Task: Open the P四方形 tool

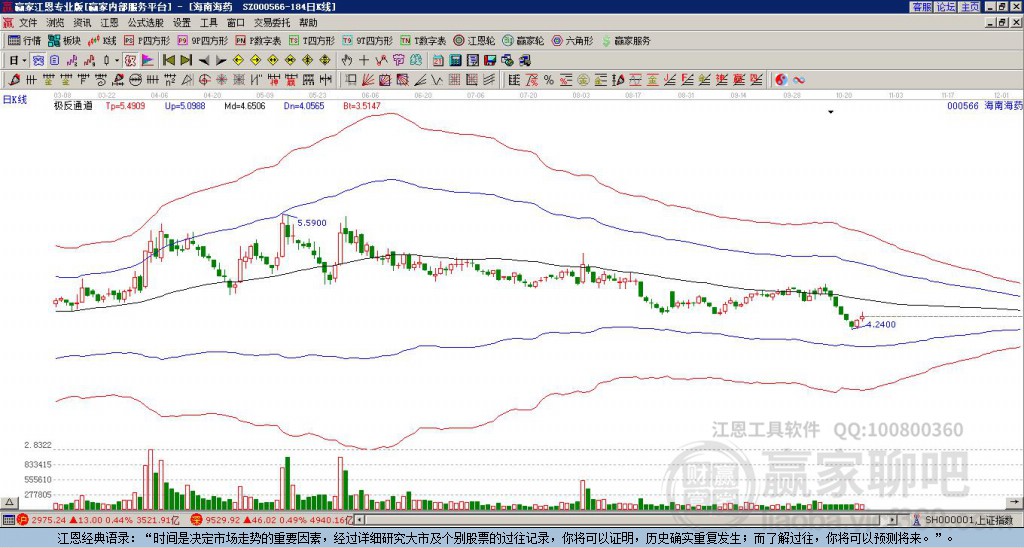Action: pos(148,40)
